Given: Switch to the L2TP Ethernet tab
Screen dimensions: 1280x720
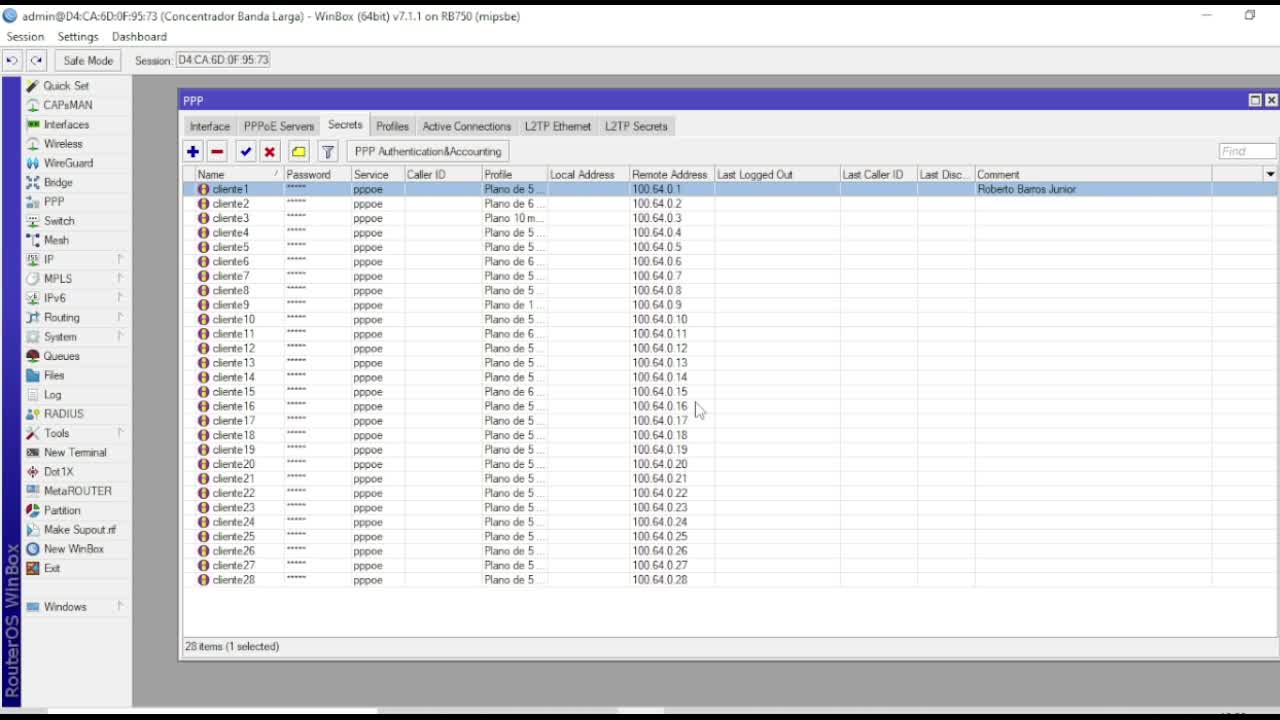Looking at the screenshot, I should [x=558, y=126].
